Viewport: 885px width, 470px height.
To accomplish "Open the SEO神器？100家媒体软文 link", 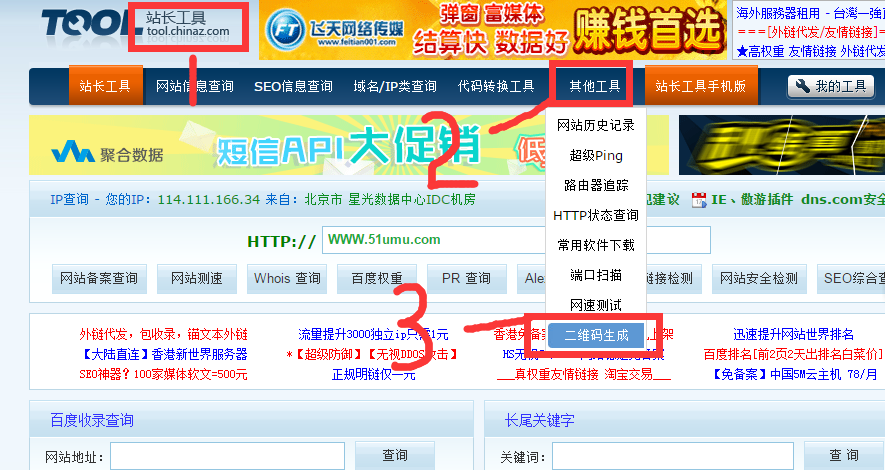I will point(163,374).
